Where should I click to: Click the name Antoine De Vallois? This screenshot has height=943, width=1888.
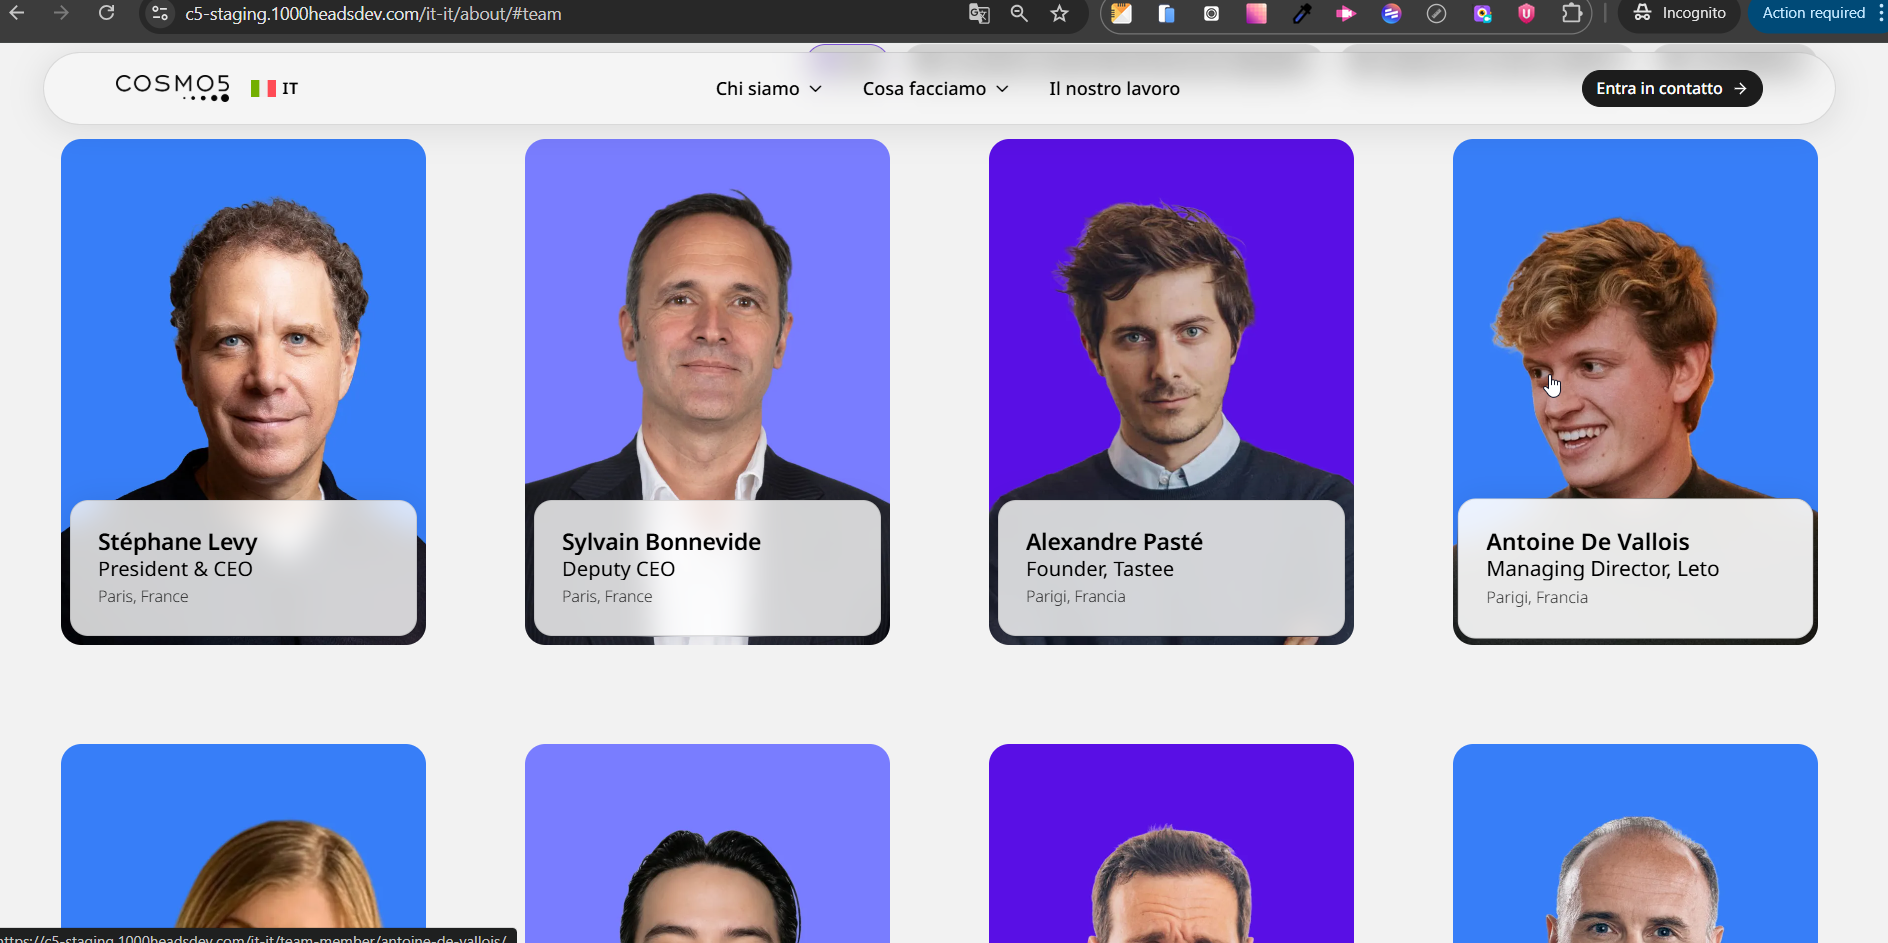click(1588, 542)
